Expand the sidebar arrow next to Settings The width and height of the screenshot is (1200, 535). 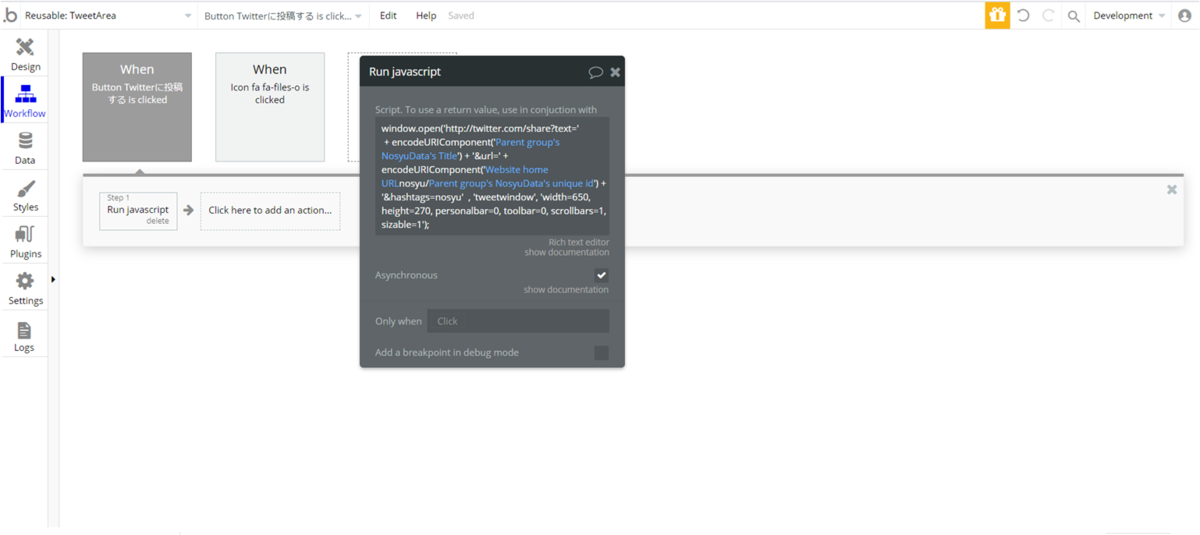point(53,280)
